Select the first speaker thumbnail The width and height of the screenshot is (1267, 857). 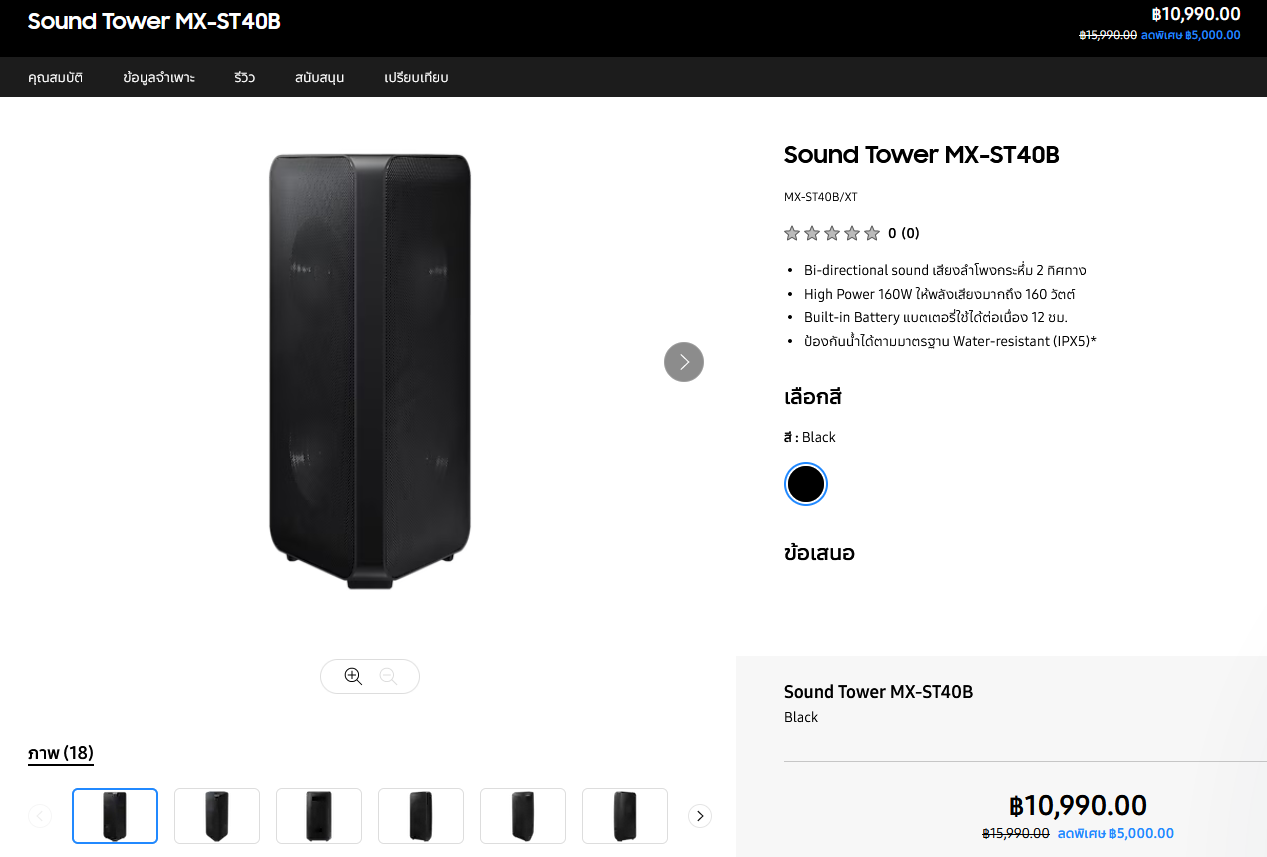click(115, 816)
